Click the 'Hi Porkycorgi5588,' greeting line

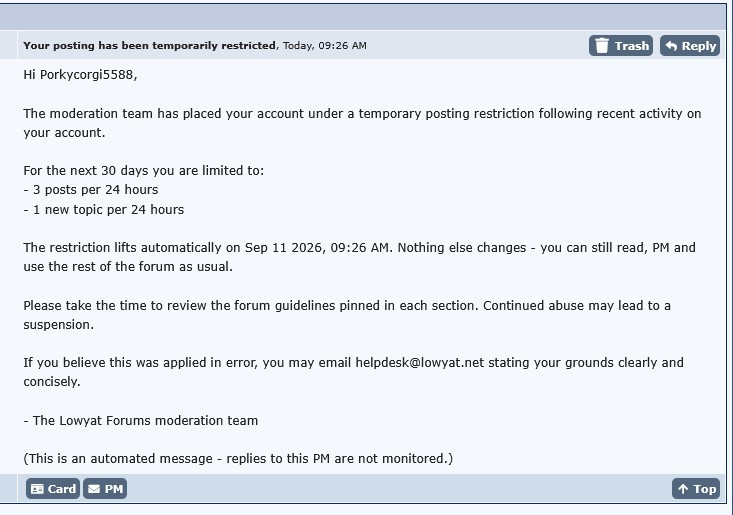[80, 75]
